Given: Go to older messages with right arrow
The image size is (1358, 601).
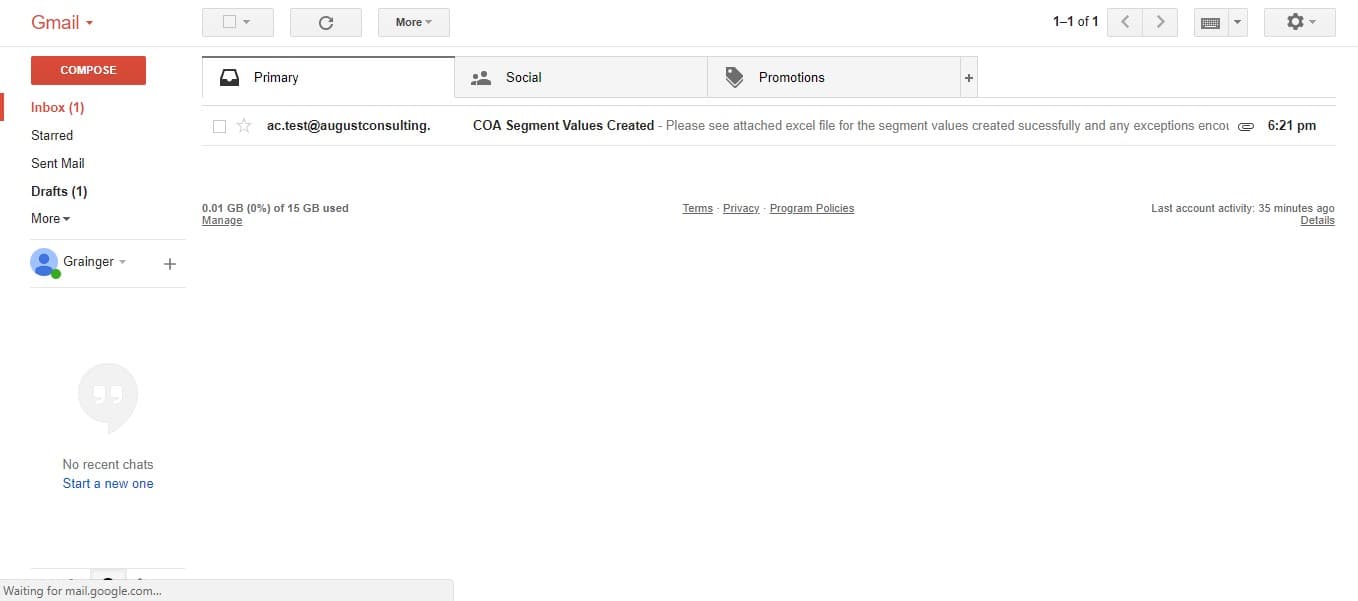Looking at the screenshot, I should [x=1160, y=22].
